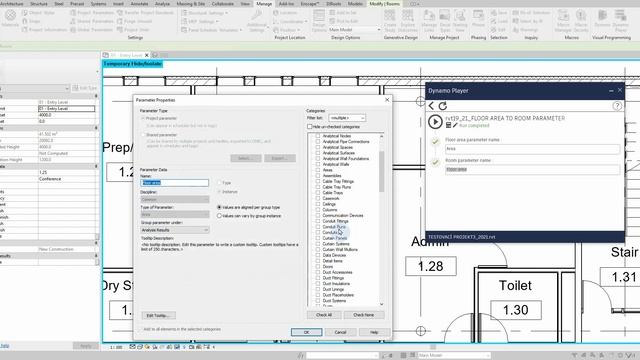Select Values are aligned per group type

click(219, 207)
